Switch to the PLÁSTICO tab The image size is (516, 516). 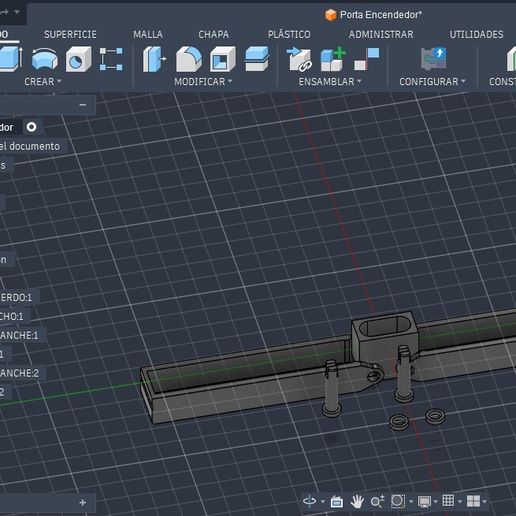point(289,34)
